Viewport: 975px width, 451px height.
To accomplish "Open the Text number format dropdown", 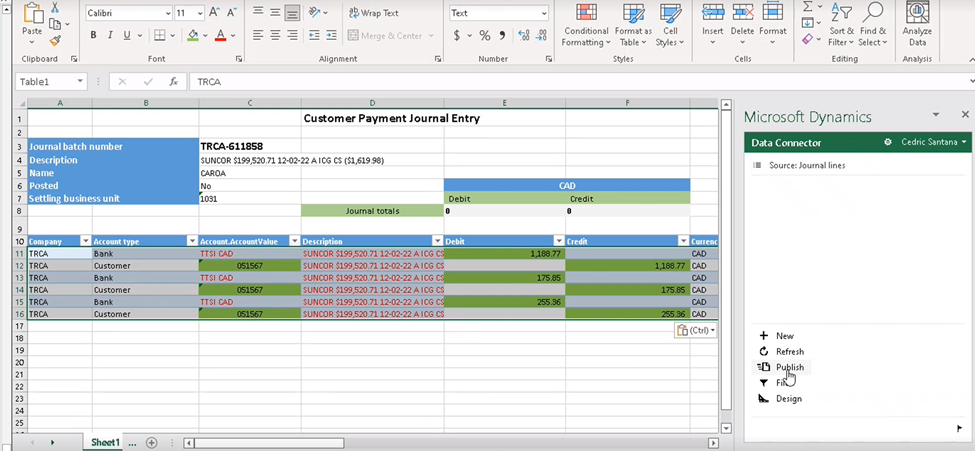I will tap(544, 13).
